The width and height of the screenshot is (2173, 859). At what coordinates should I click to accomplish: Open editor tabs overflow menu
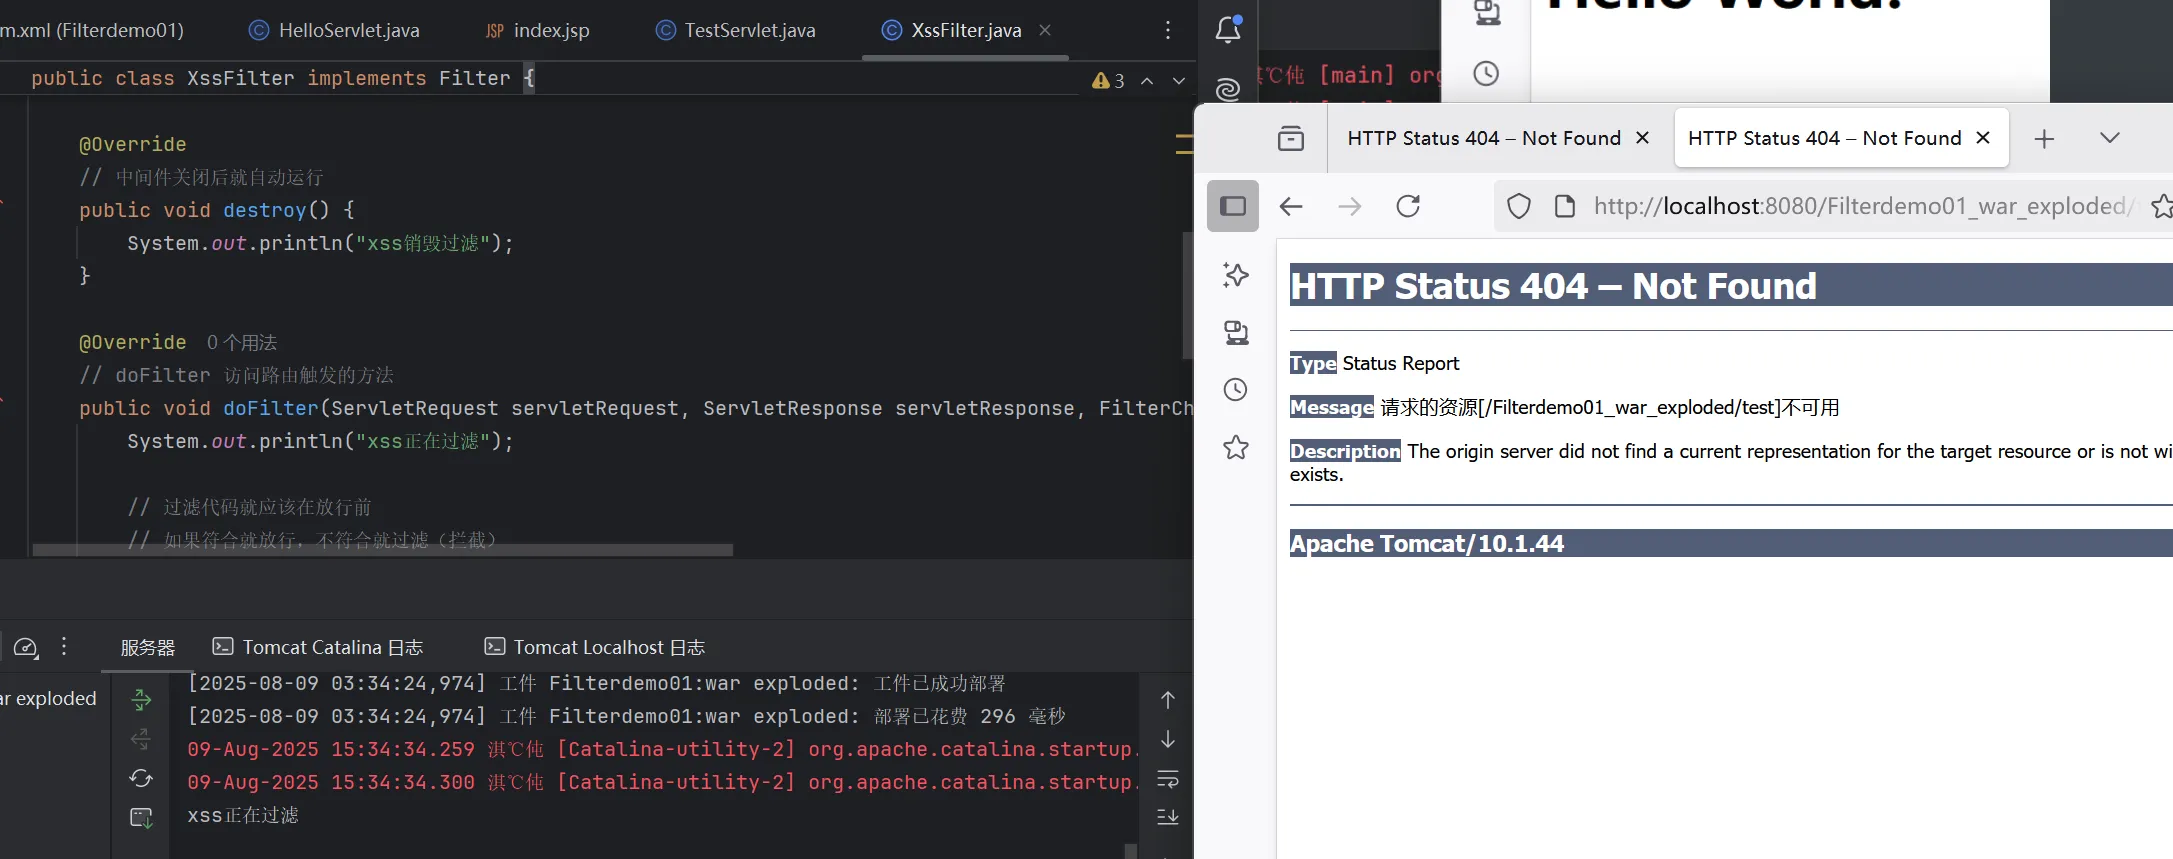[1167, 30]
